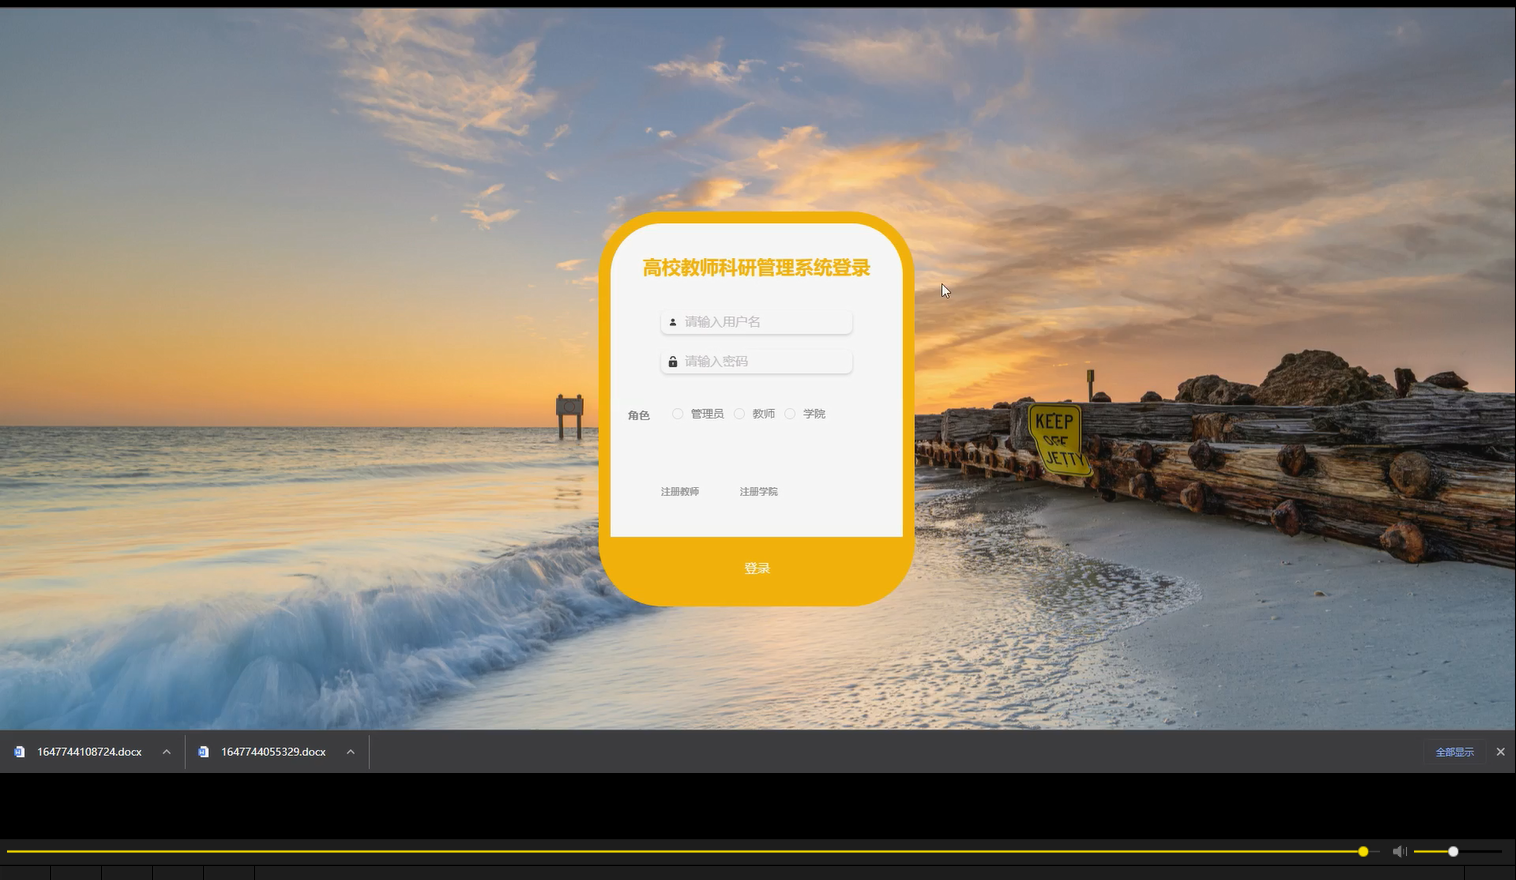Viewport: 1516px width, 880px height.
Task: Click the username input field
Action: pyautogui.click(x=757, y=322)
